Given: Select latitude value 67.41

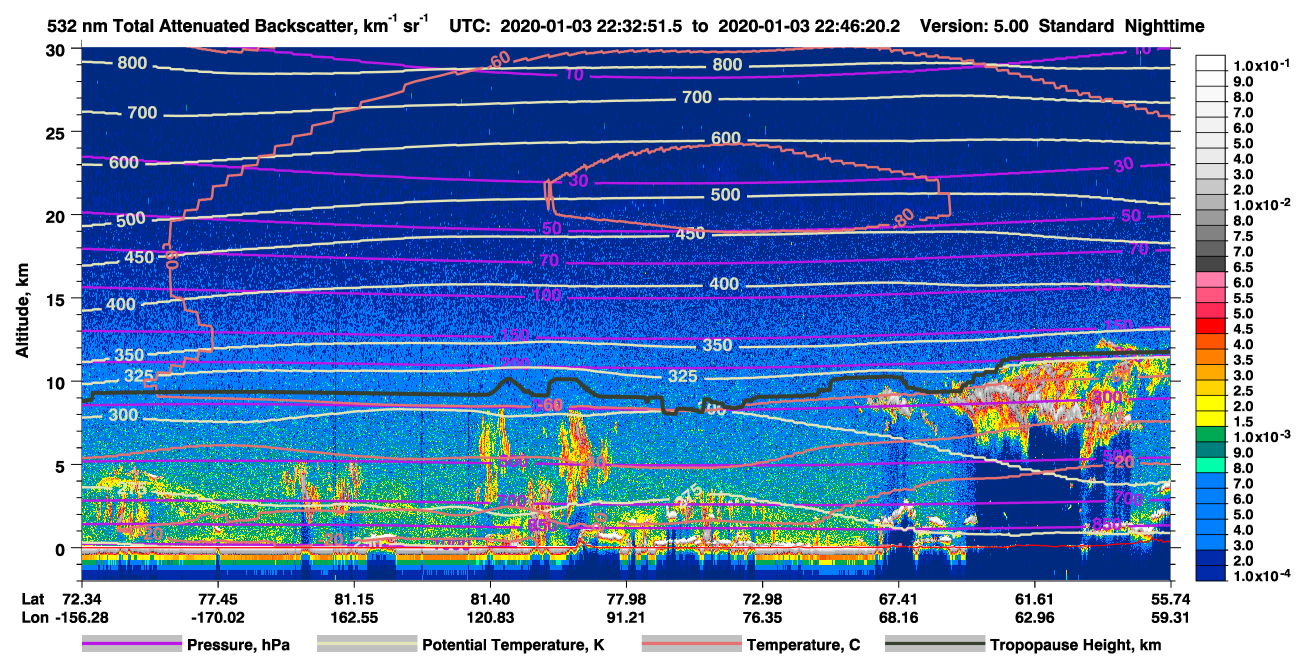Looking at the screenshot, I should click(x=898, y=598).
